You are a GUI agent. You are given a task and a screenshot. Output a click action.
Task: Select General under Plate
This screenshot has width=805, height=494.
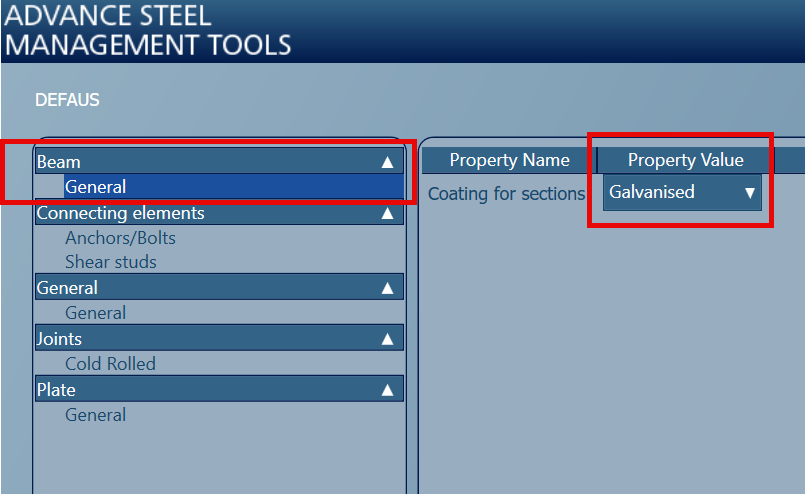(95, 414)
